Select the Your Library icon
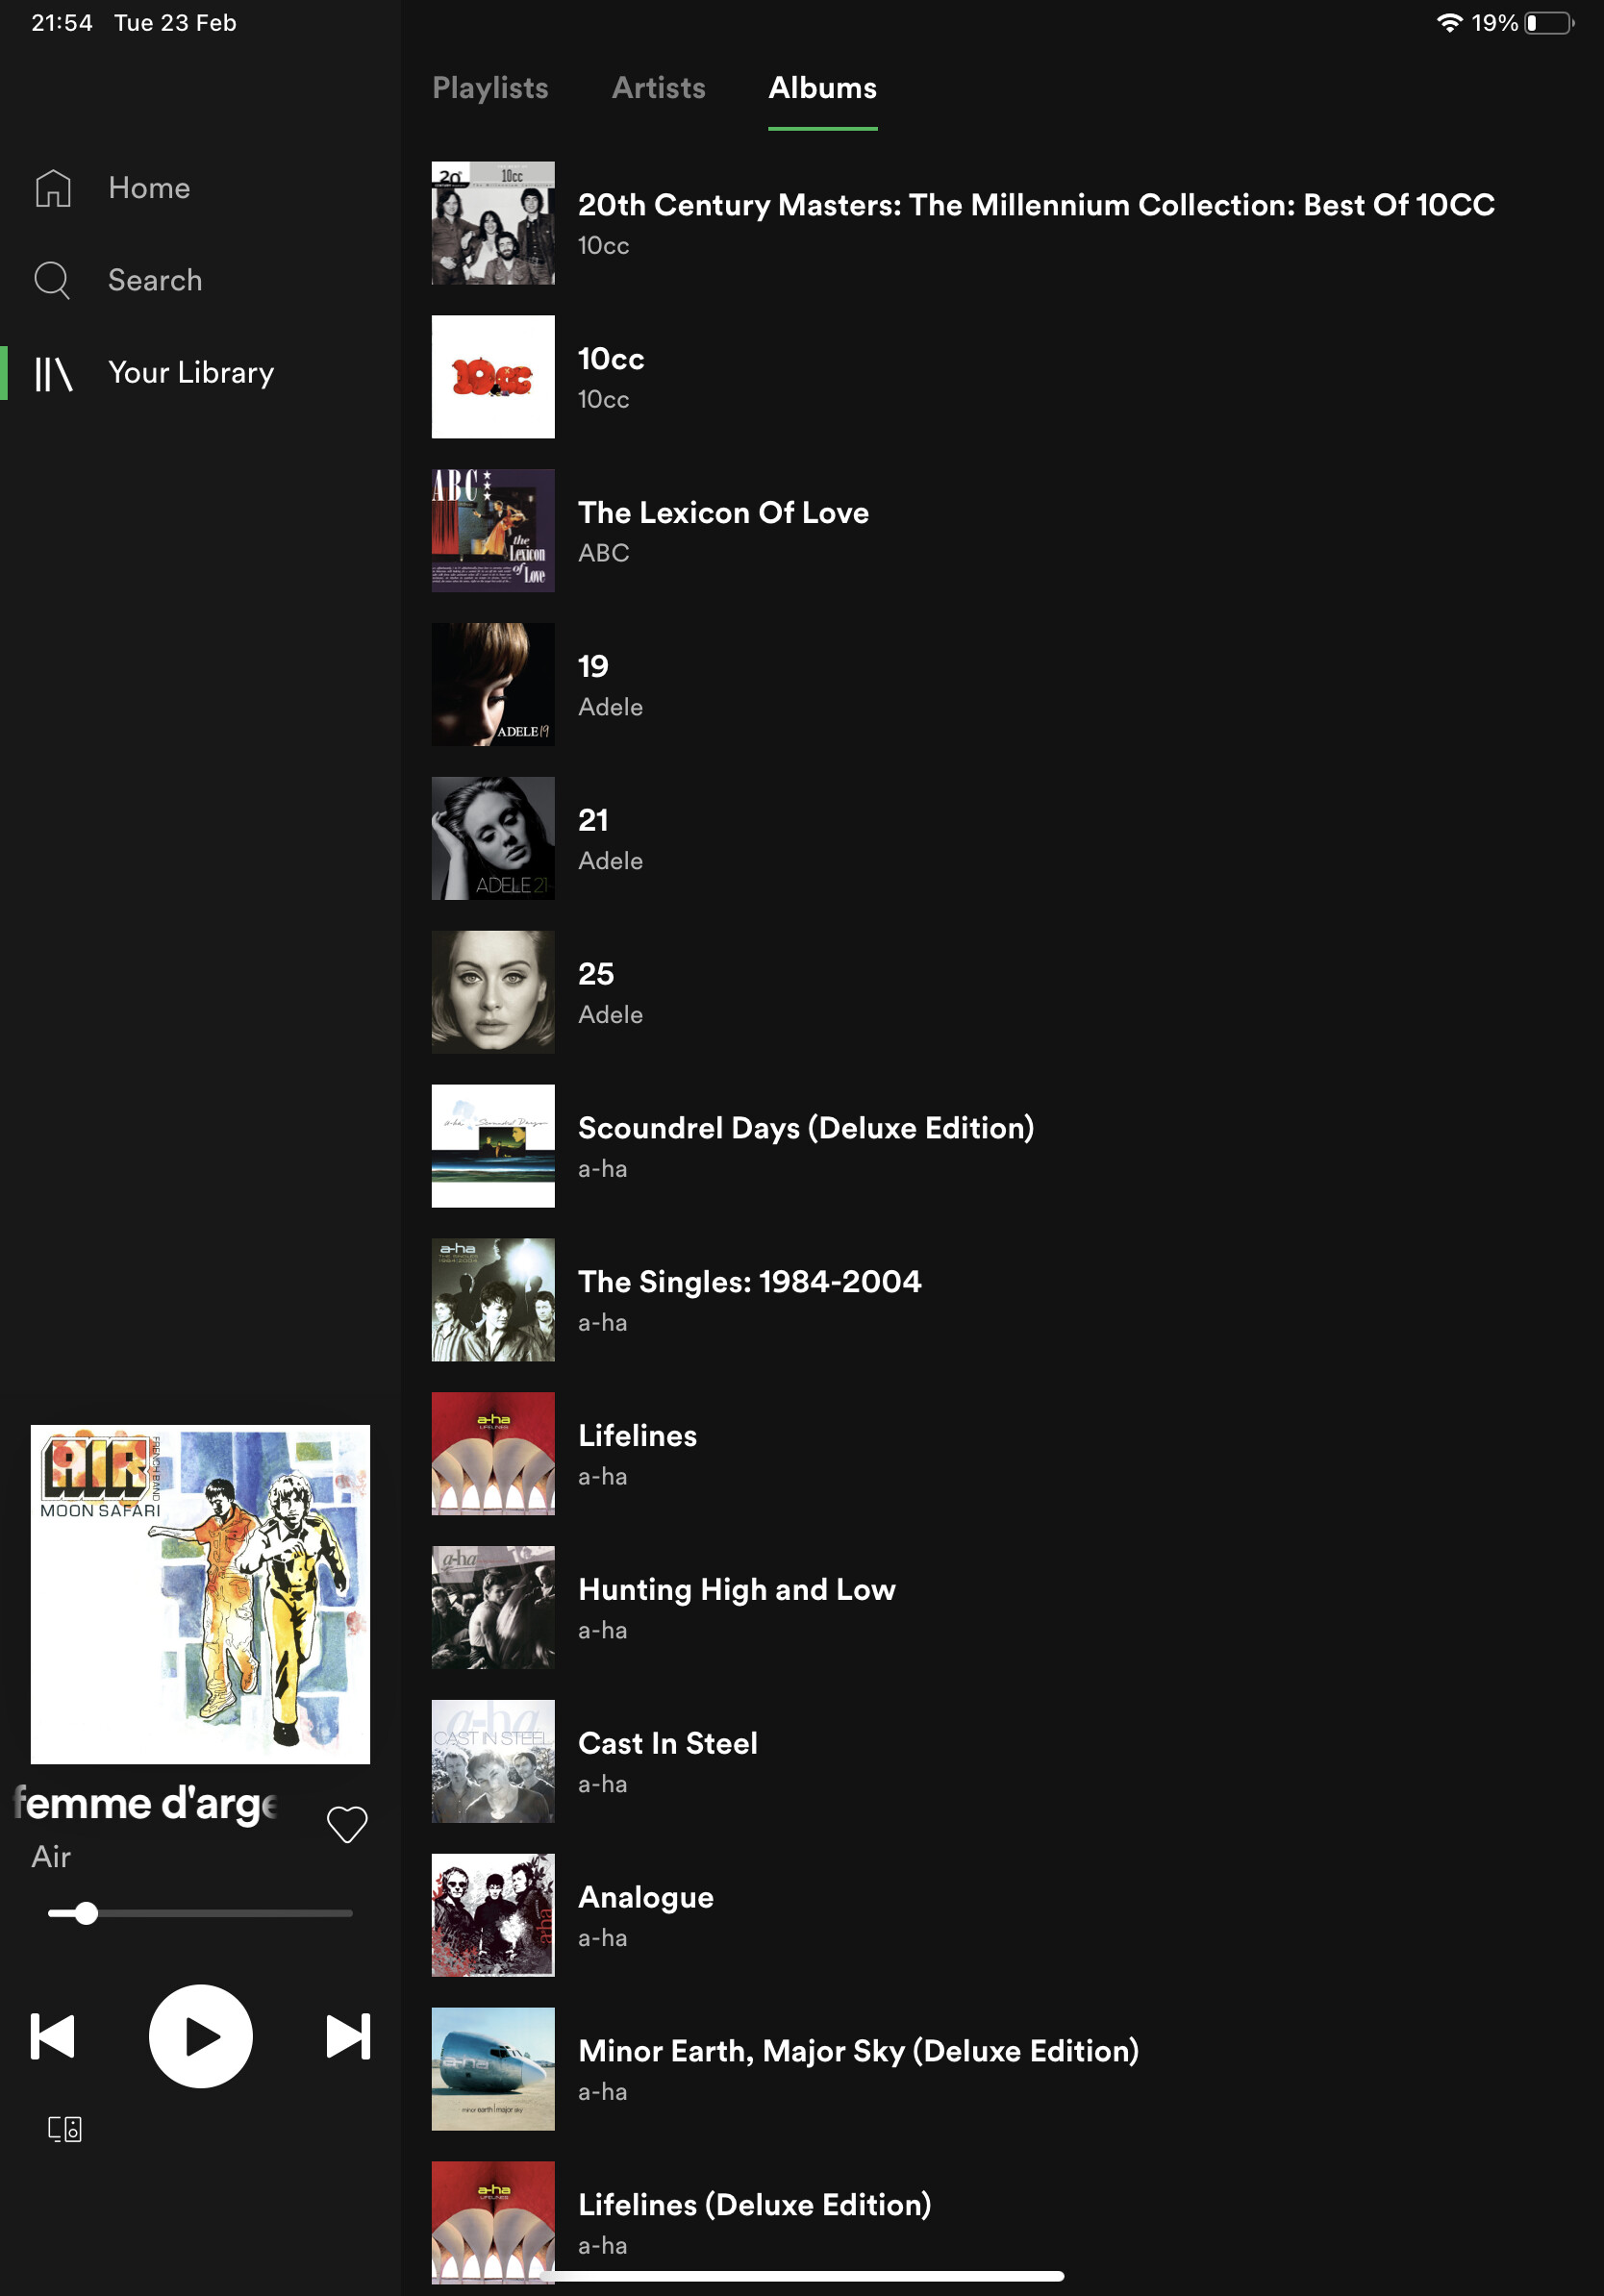The height and width of the screenshot is (2296, 1604). coord(53,373)
